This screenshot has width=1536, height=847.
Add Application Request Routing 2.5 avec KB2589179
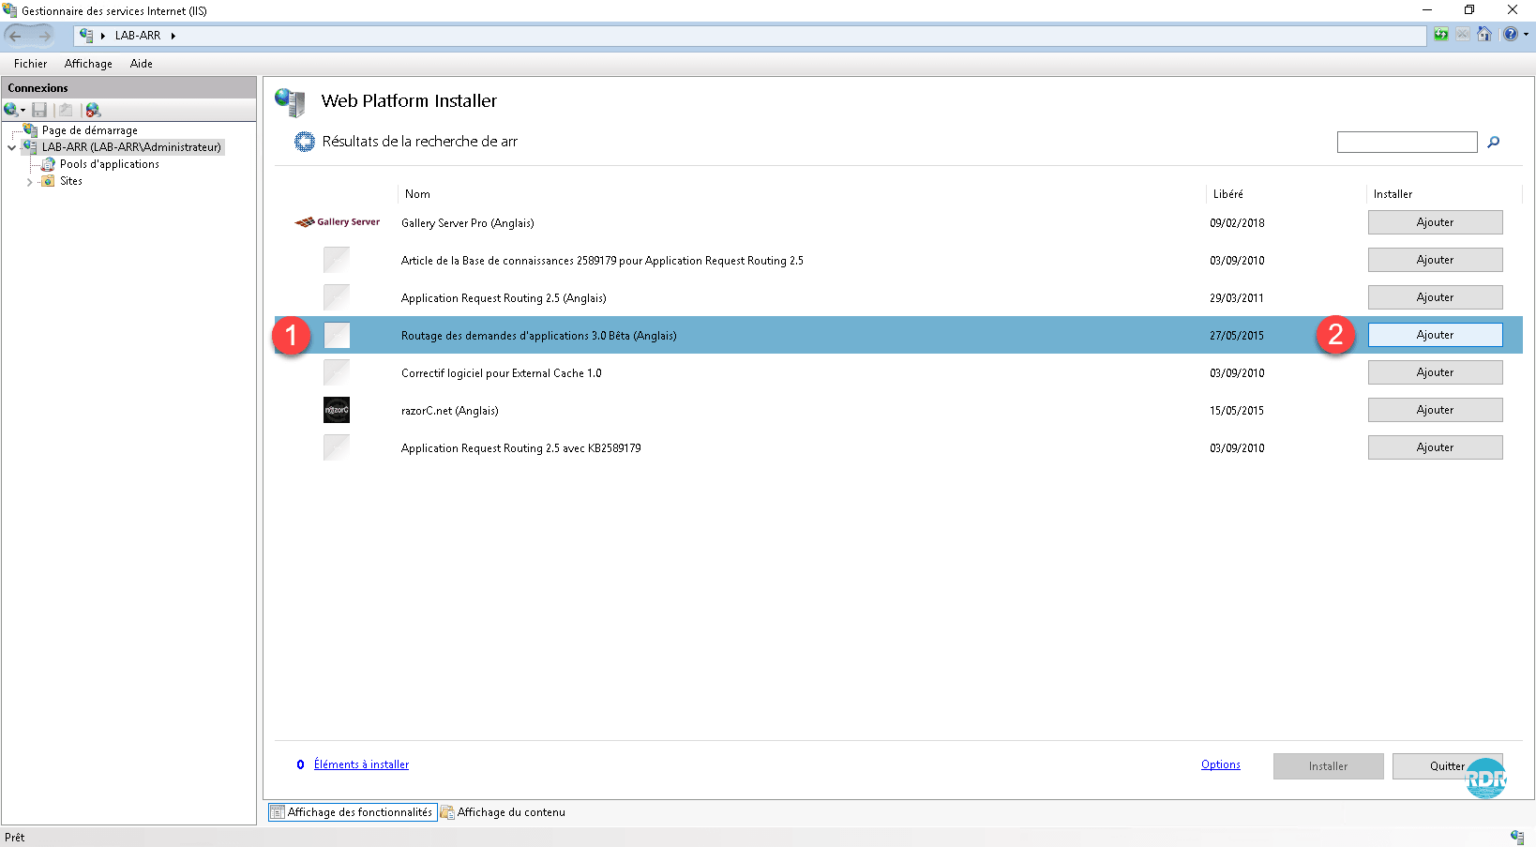point(1435,447)
